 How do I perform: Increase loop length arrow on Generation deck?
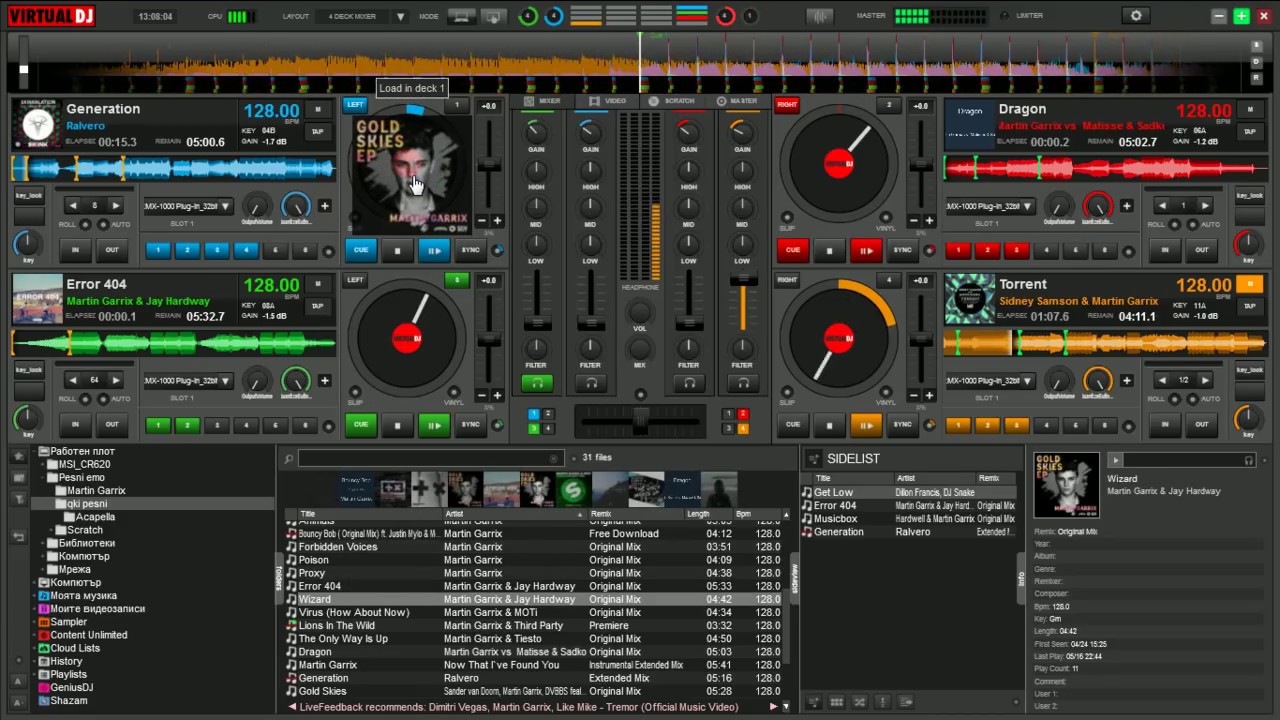click(x=116, y=206)
